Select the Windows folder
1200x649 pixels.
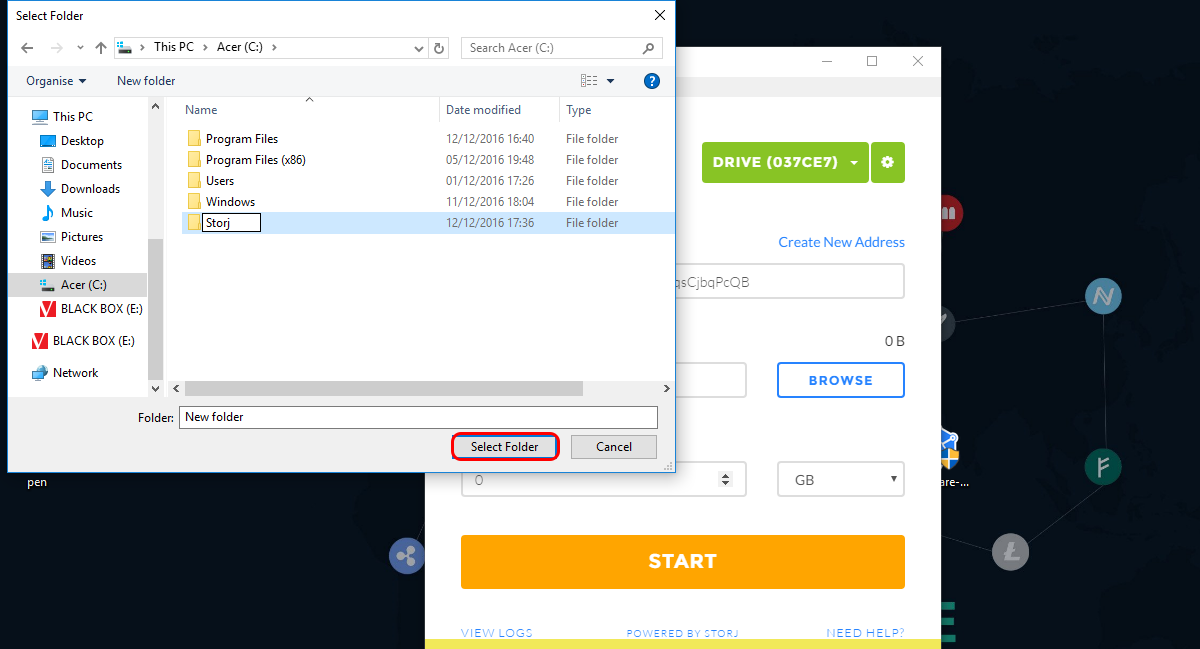coord(230,202)
